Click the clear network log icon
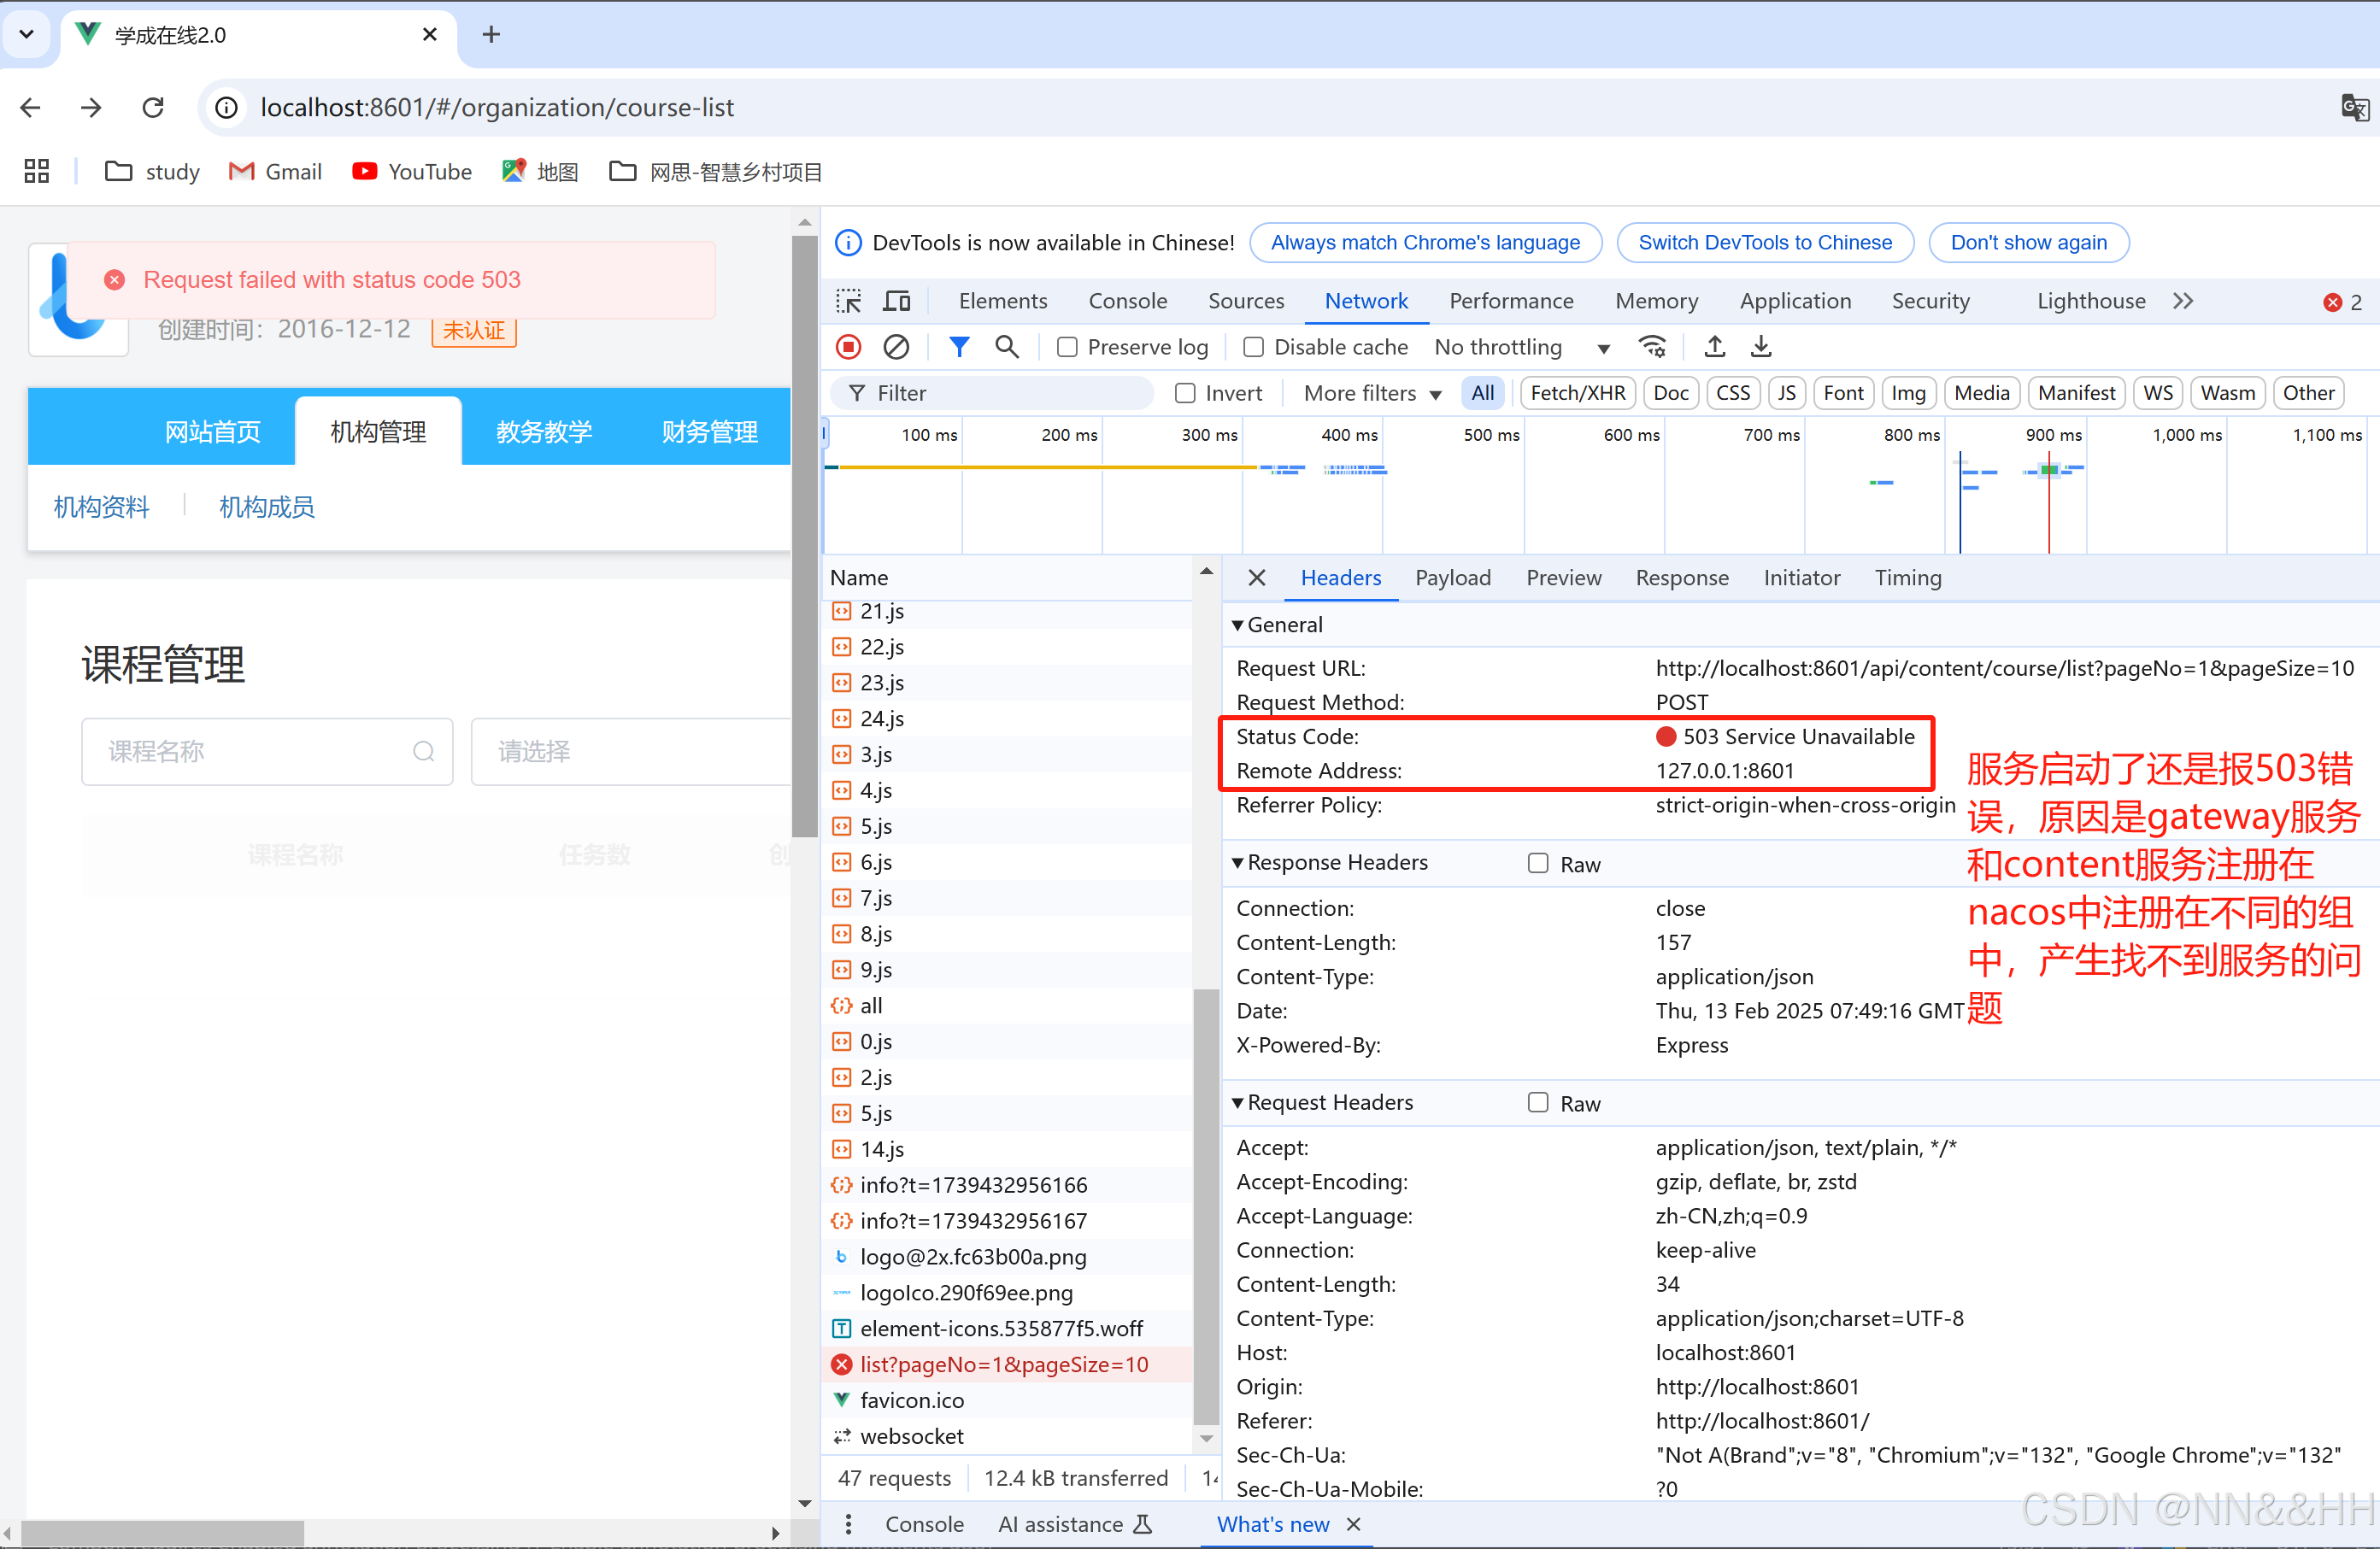 click(x=896, y=347)
